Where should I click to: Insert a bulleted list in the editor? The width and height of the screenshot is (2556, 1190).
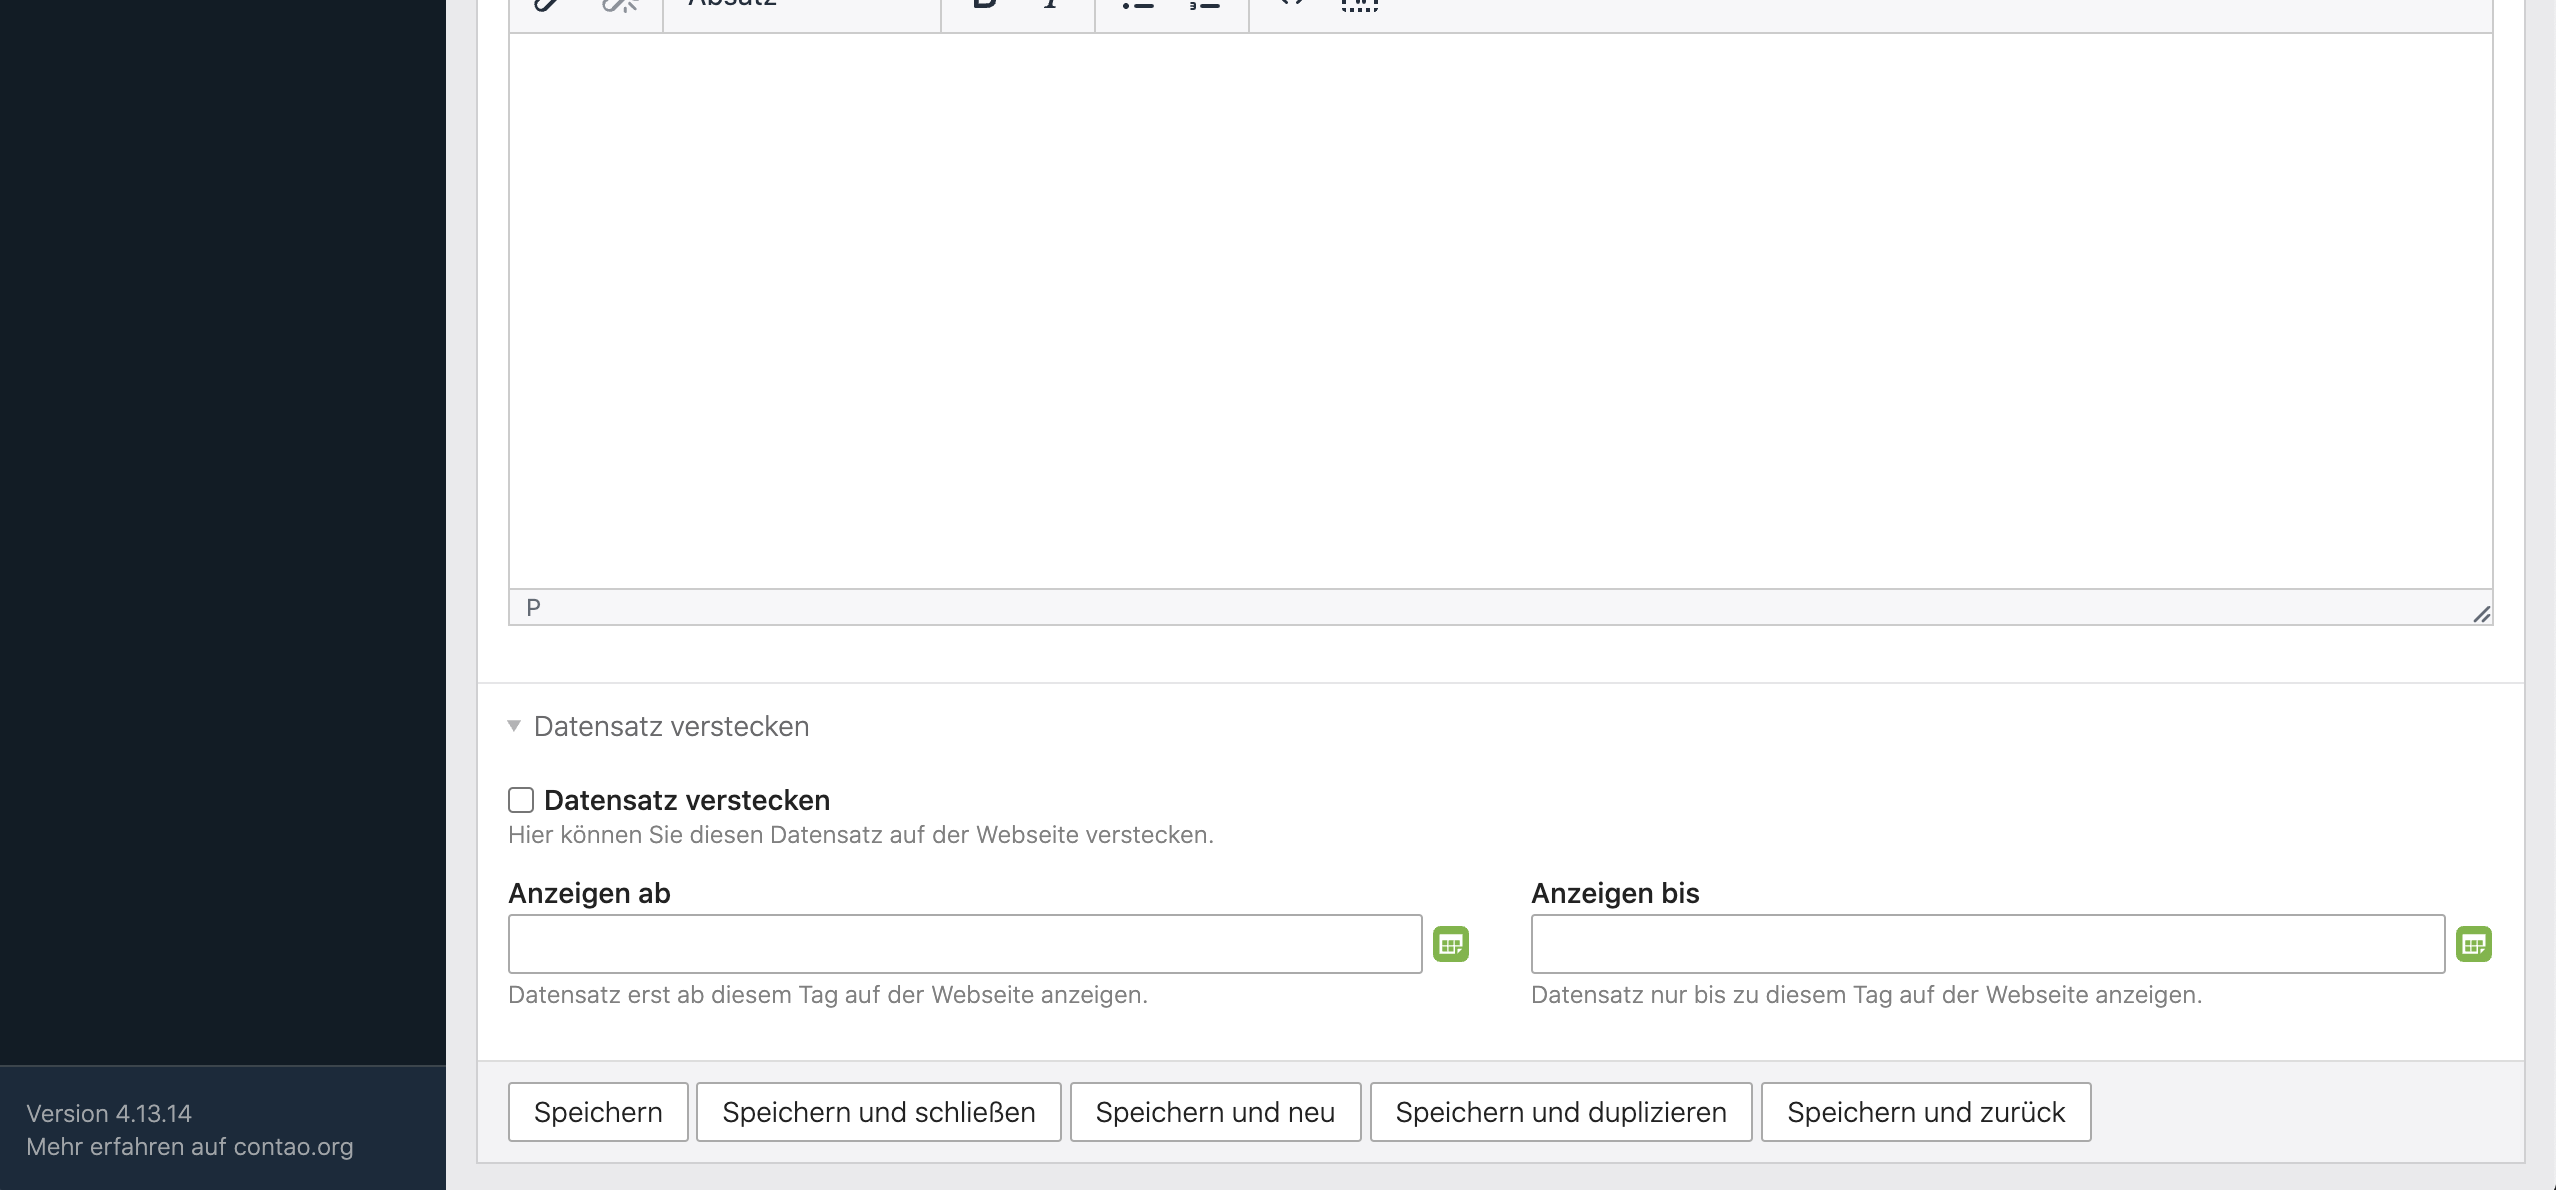point(1137,5)
